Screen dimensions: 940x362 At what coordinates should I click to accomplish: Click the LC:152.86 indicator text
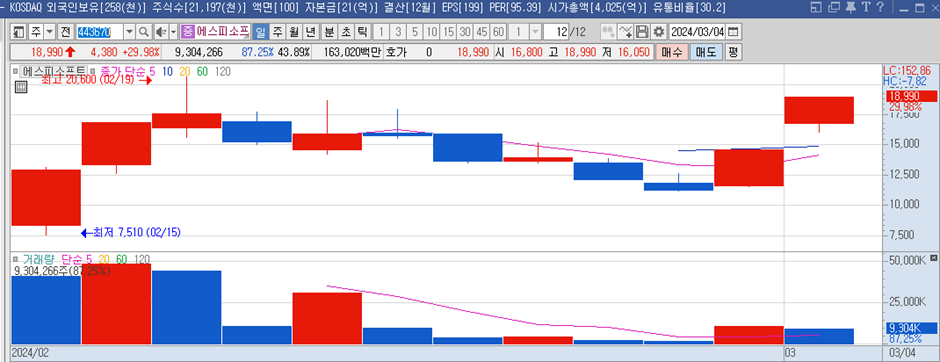click(x=907, y=70)
